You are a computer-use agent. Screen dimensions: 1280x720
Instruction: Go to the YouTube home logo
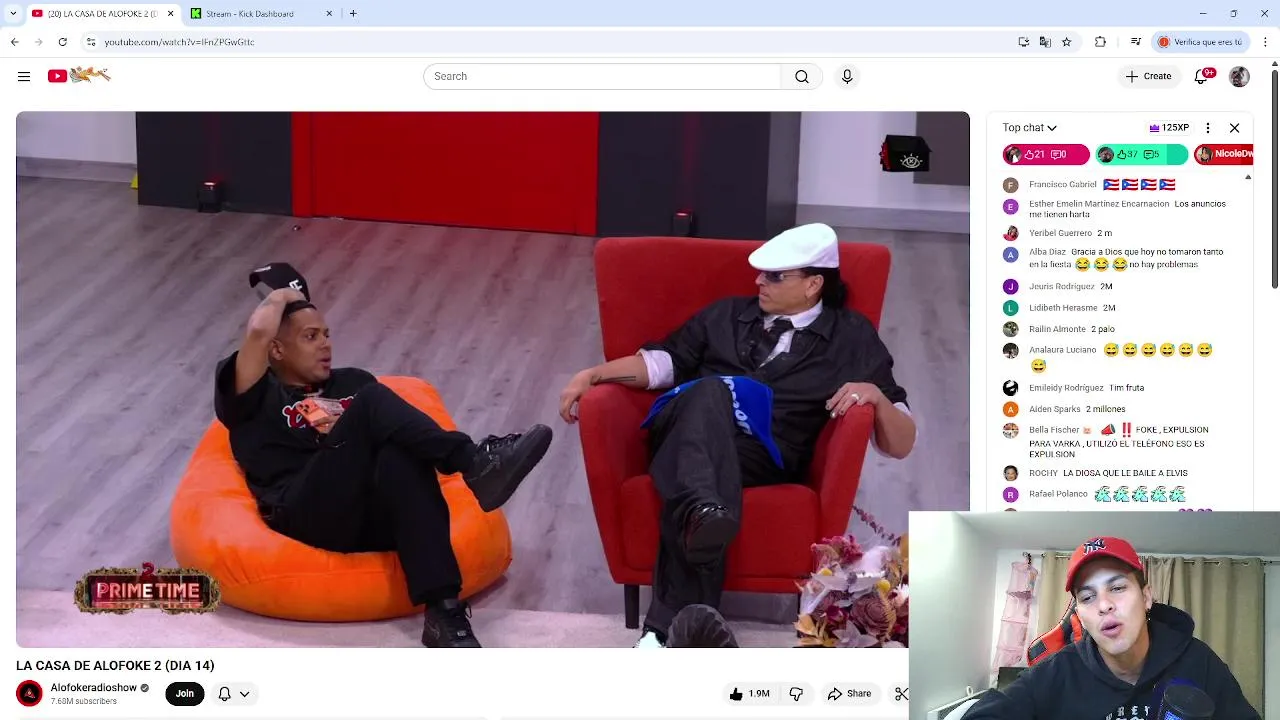tap(79, 75)
